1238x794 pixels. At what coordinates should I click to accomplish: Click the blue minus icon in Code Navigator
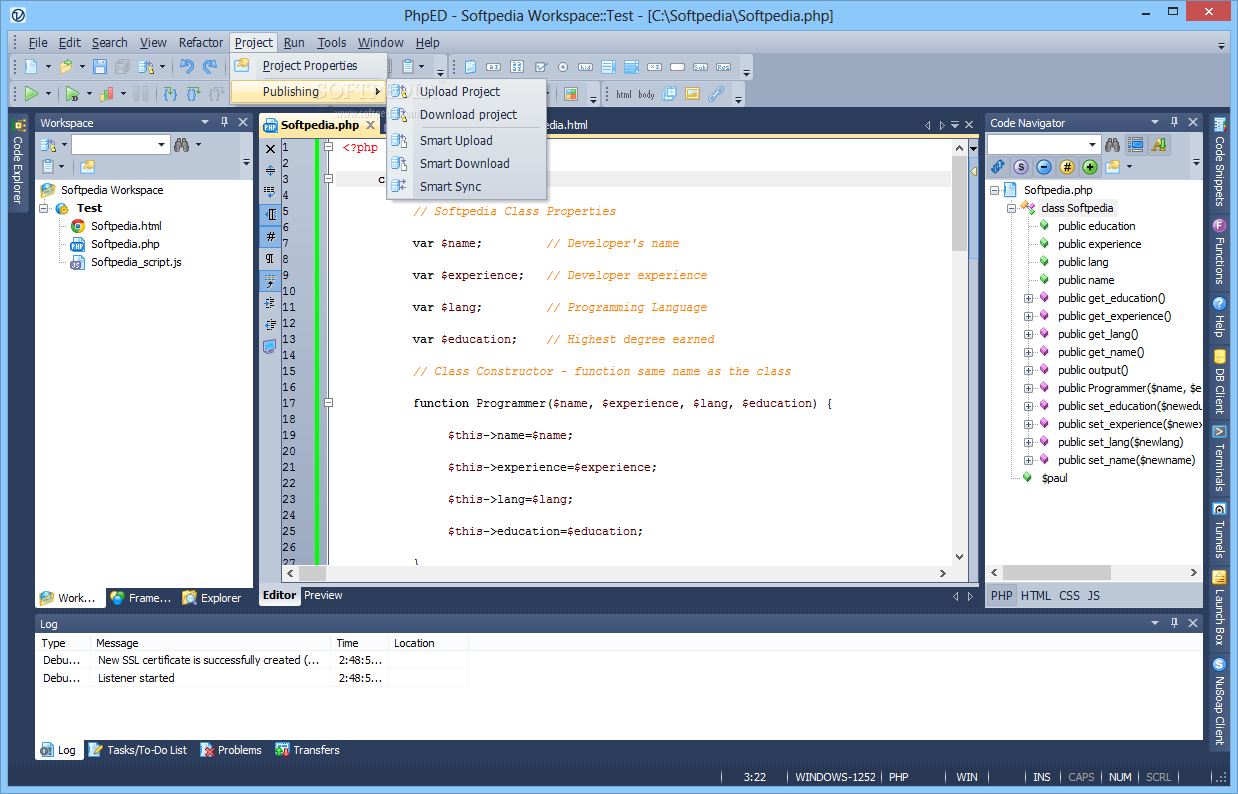(1044, 167)
